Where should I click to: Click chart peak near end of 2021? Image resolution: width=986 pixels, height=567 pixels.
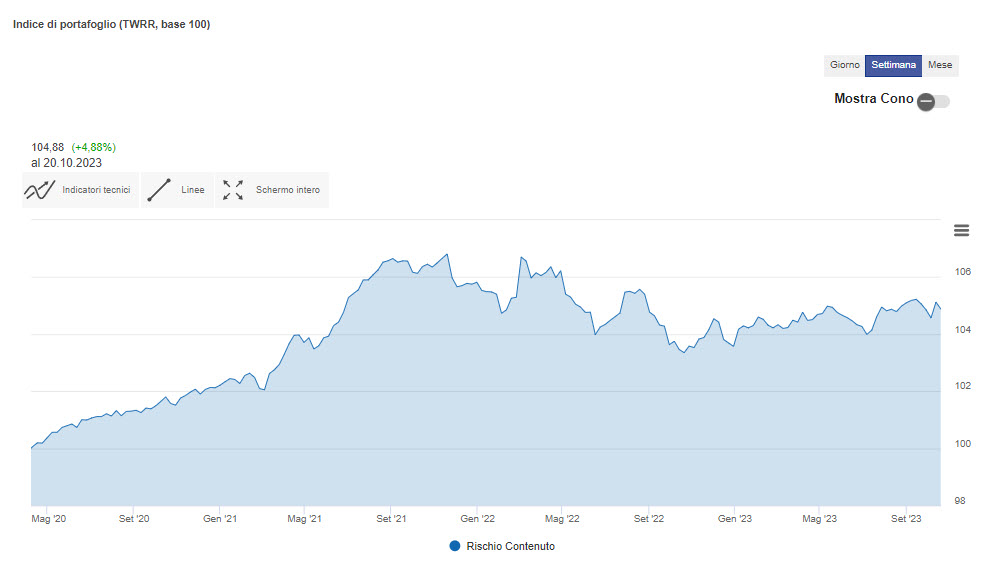coord(447,255)
